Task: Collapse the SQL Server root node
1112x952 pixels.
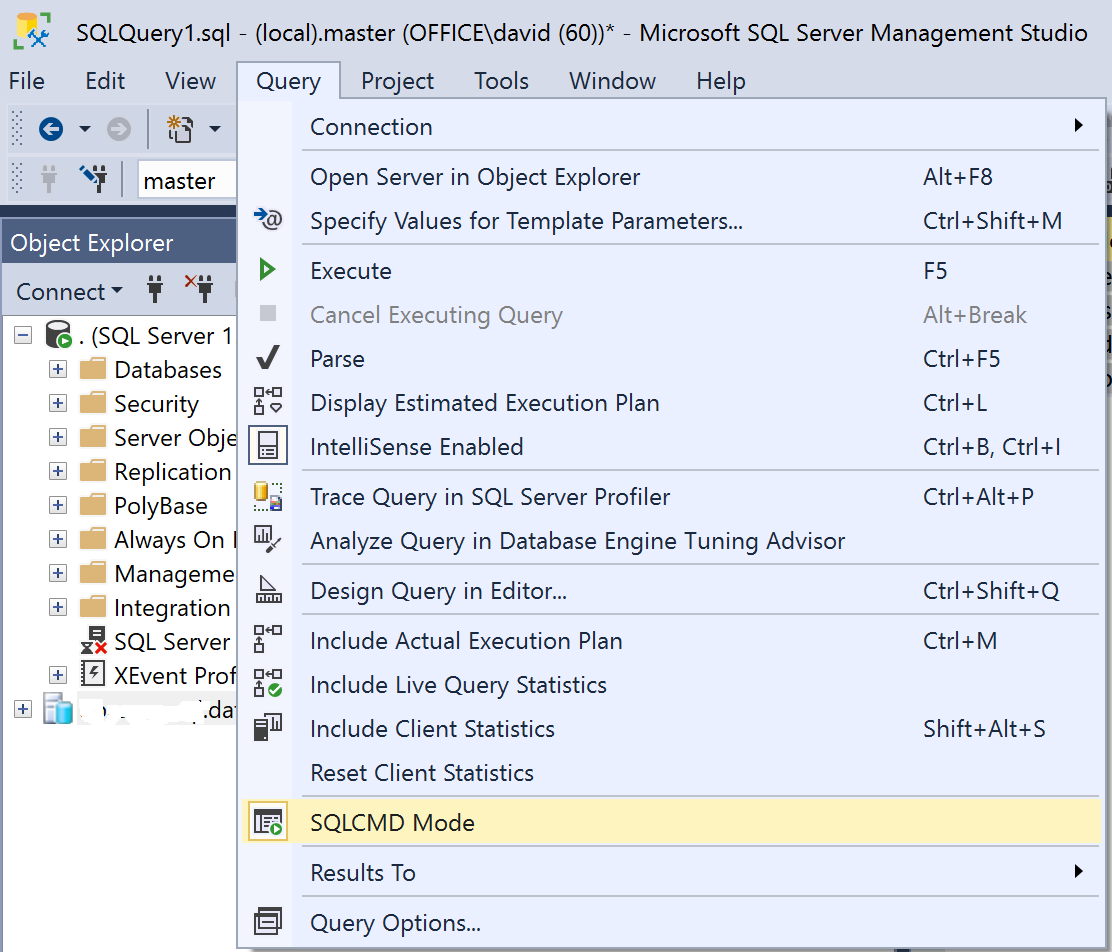Action: pyautogui.click(x=23, y=335)
